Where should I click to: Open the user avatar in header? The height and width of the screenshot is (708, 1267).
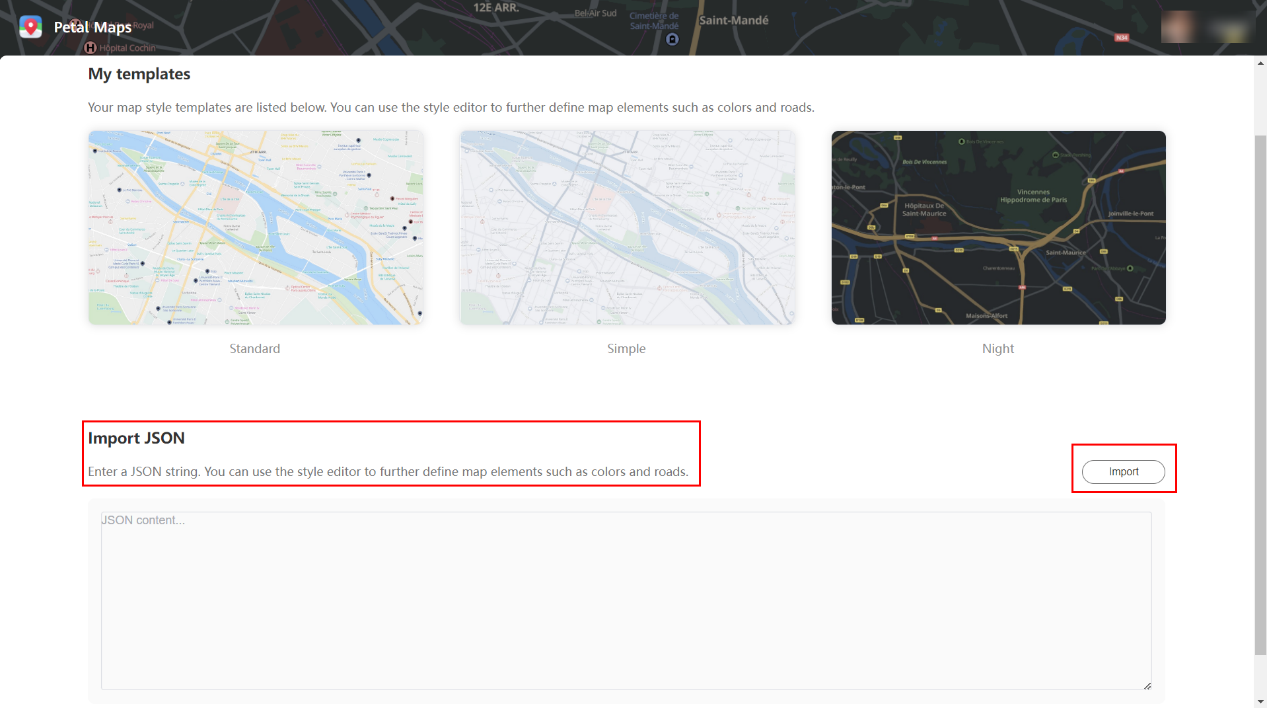point(1178,27)
